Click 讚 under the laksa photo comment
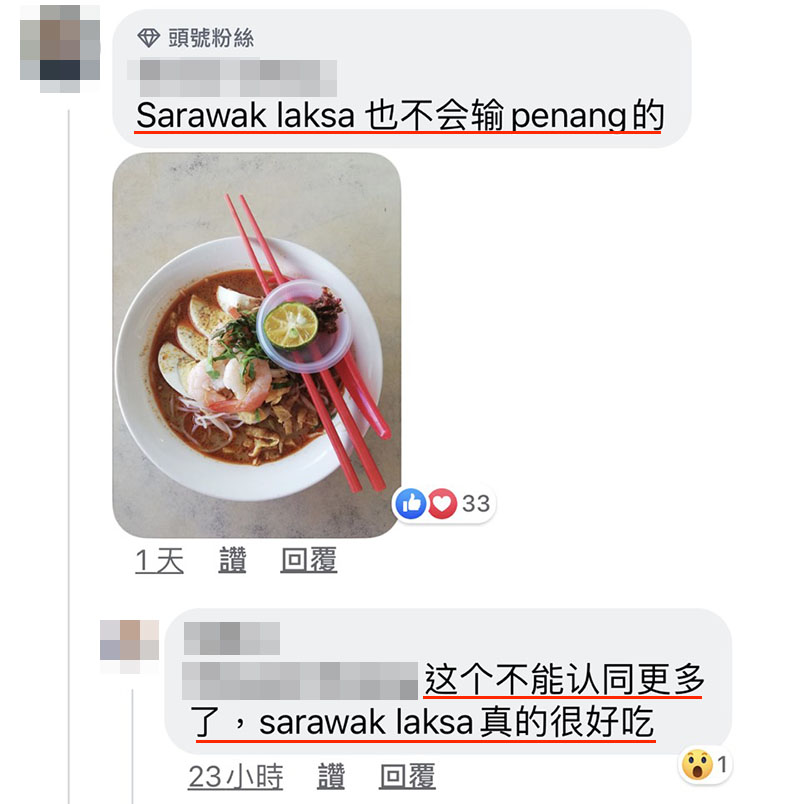This screenshot has height=804, width=800. click(233, 560)
